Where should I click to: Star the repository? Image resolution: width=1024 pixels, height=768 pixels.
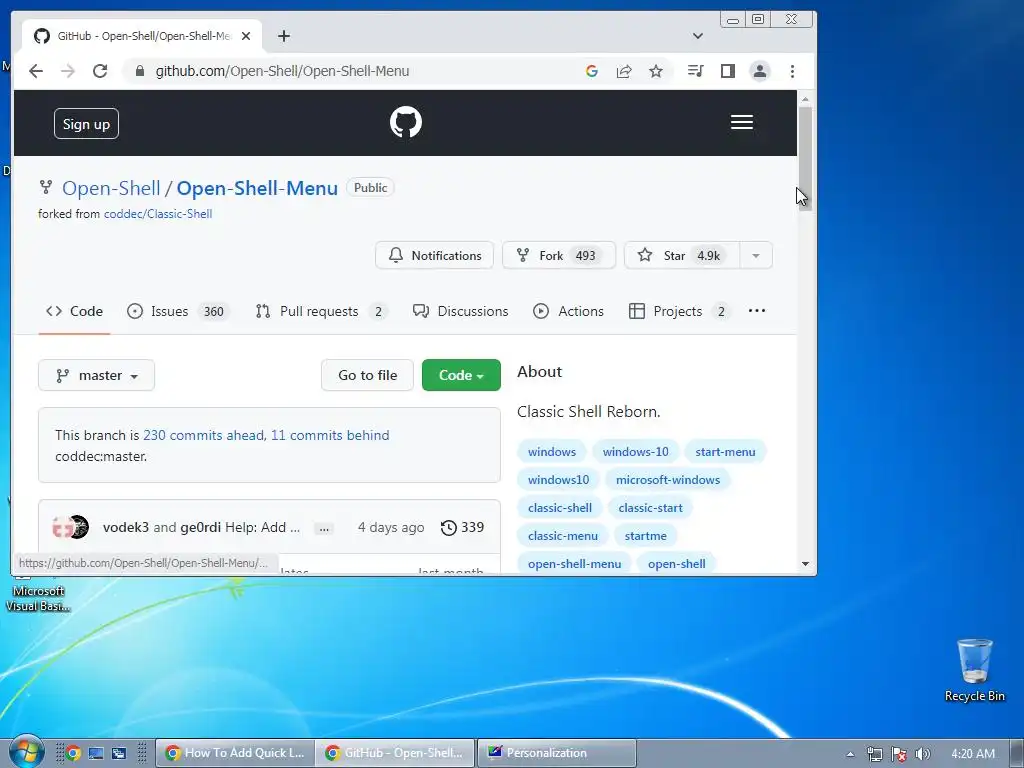coord(682,255)
